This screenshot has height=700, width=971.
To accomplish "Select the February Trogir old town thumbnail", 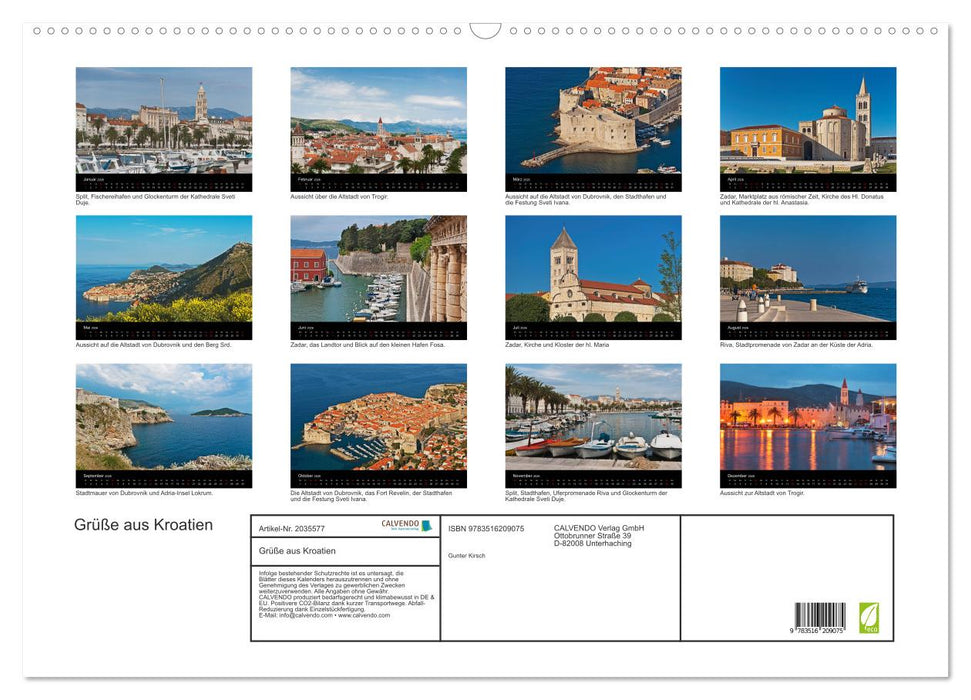I will click(379, 122).
